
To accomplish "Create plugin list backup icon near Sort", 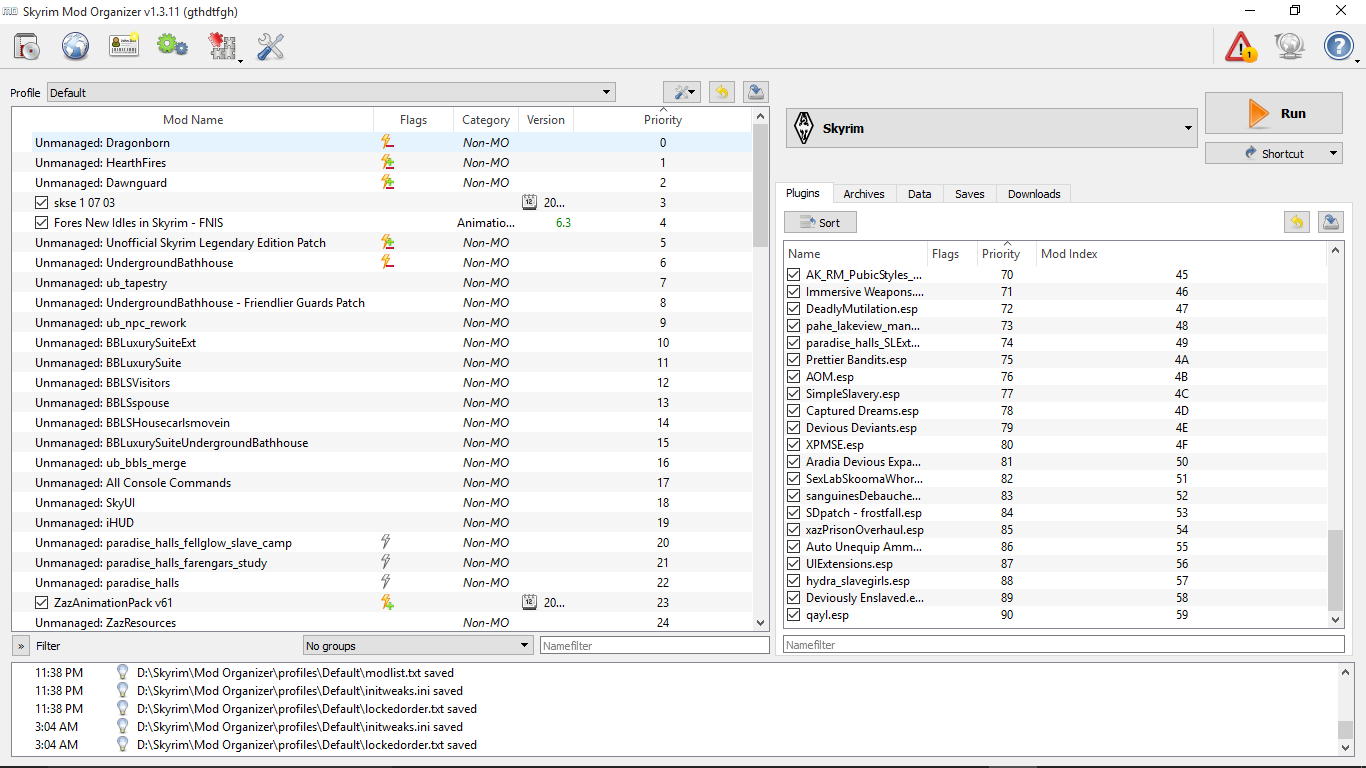I will [x=1330, y=222].
